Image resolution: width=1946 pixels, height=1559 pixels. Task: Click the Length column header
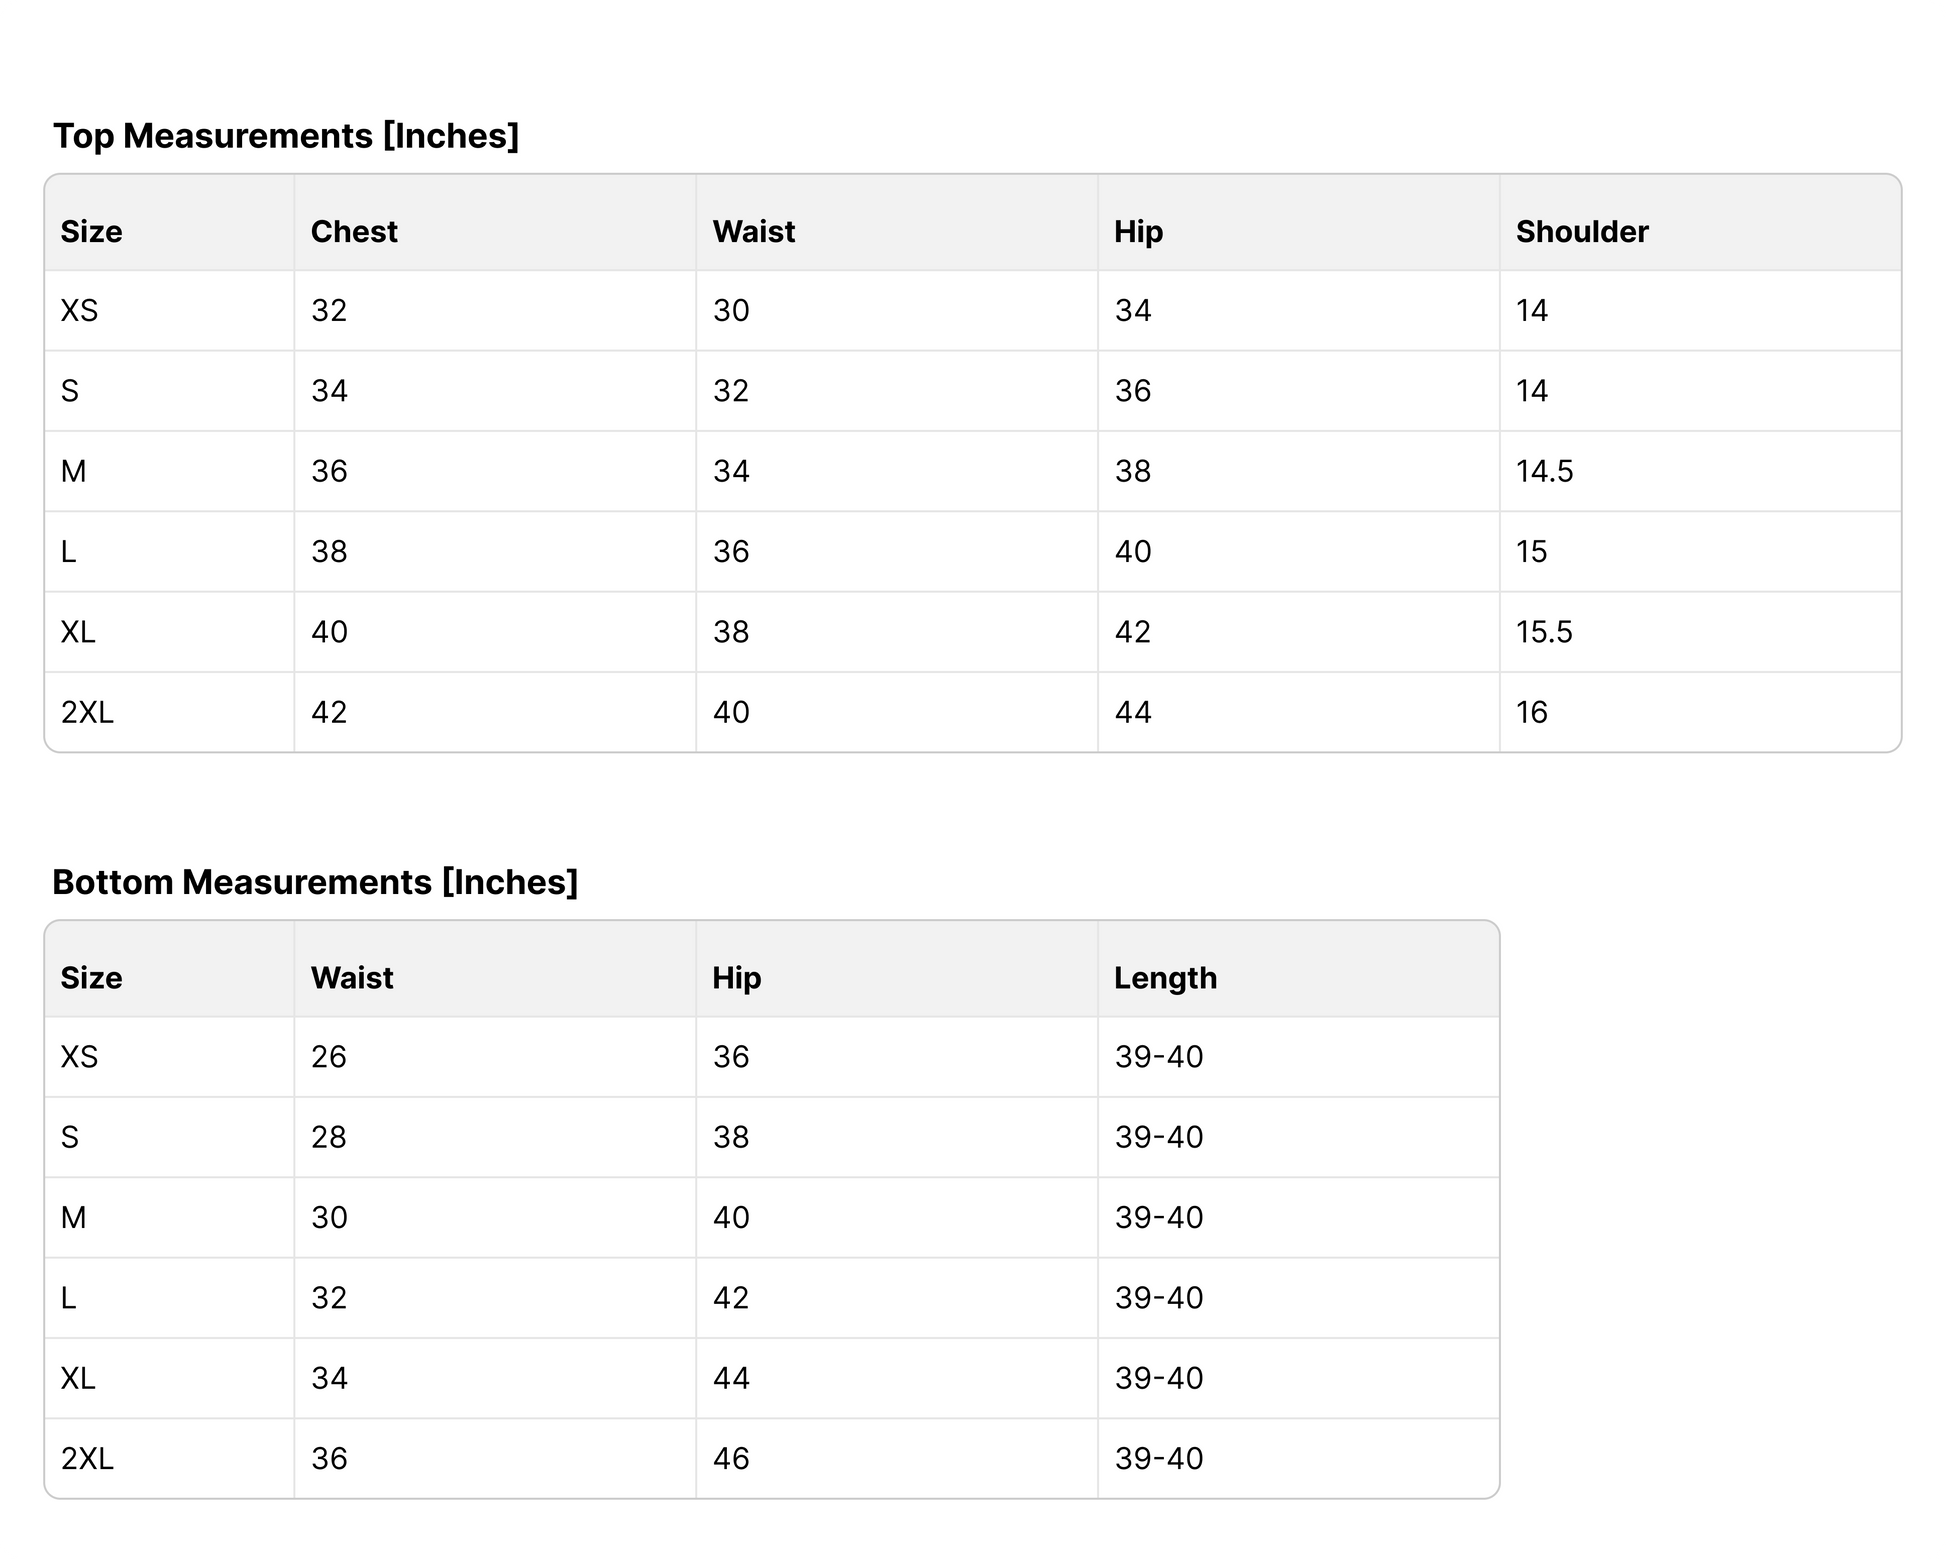(x=1165, y=978)
